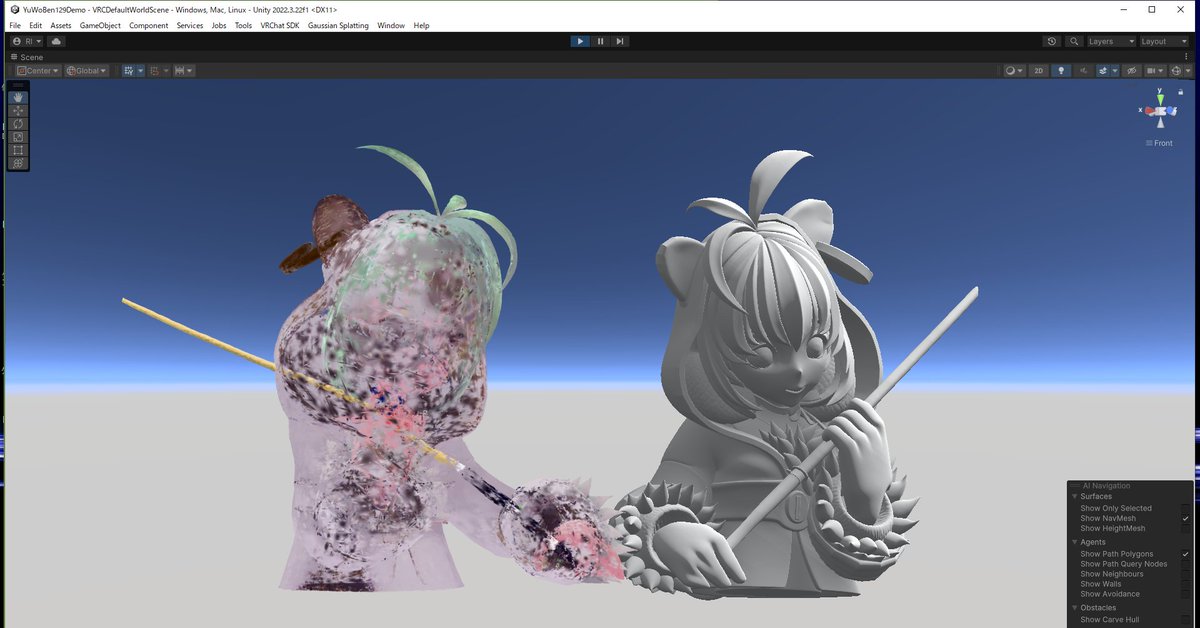Open Unity cloud services icon
Screen dimensions: 1200x628
click(x=56, y=41)
